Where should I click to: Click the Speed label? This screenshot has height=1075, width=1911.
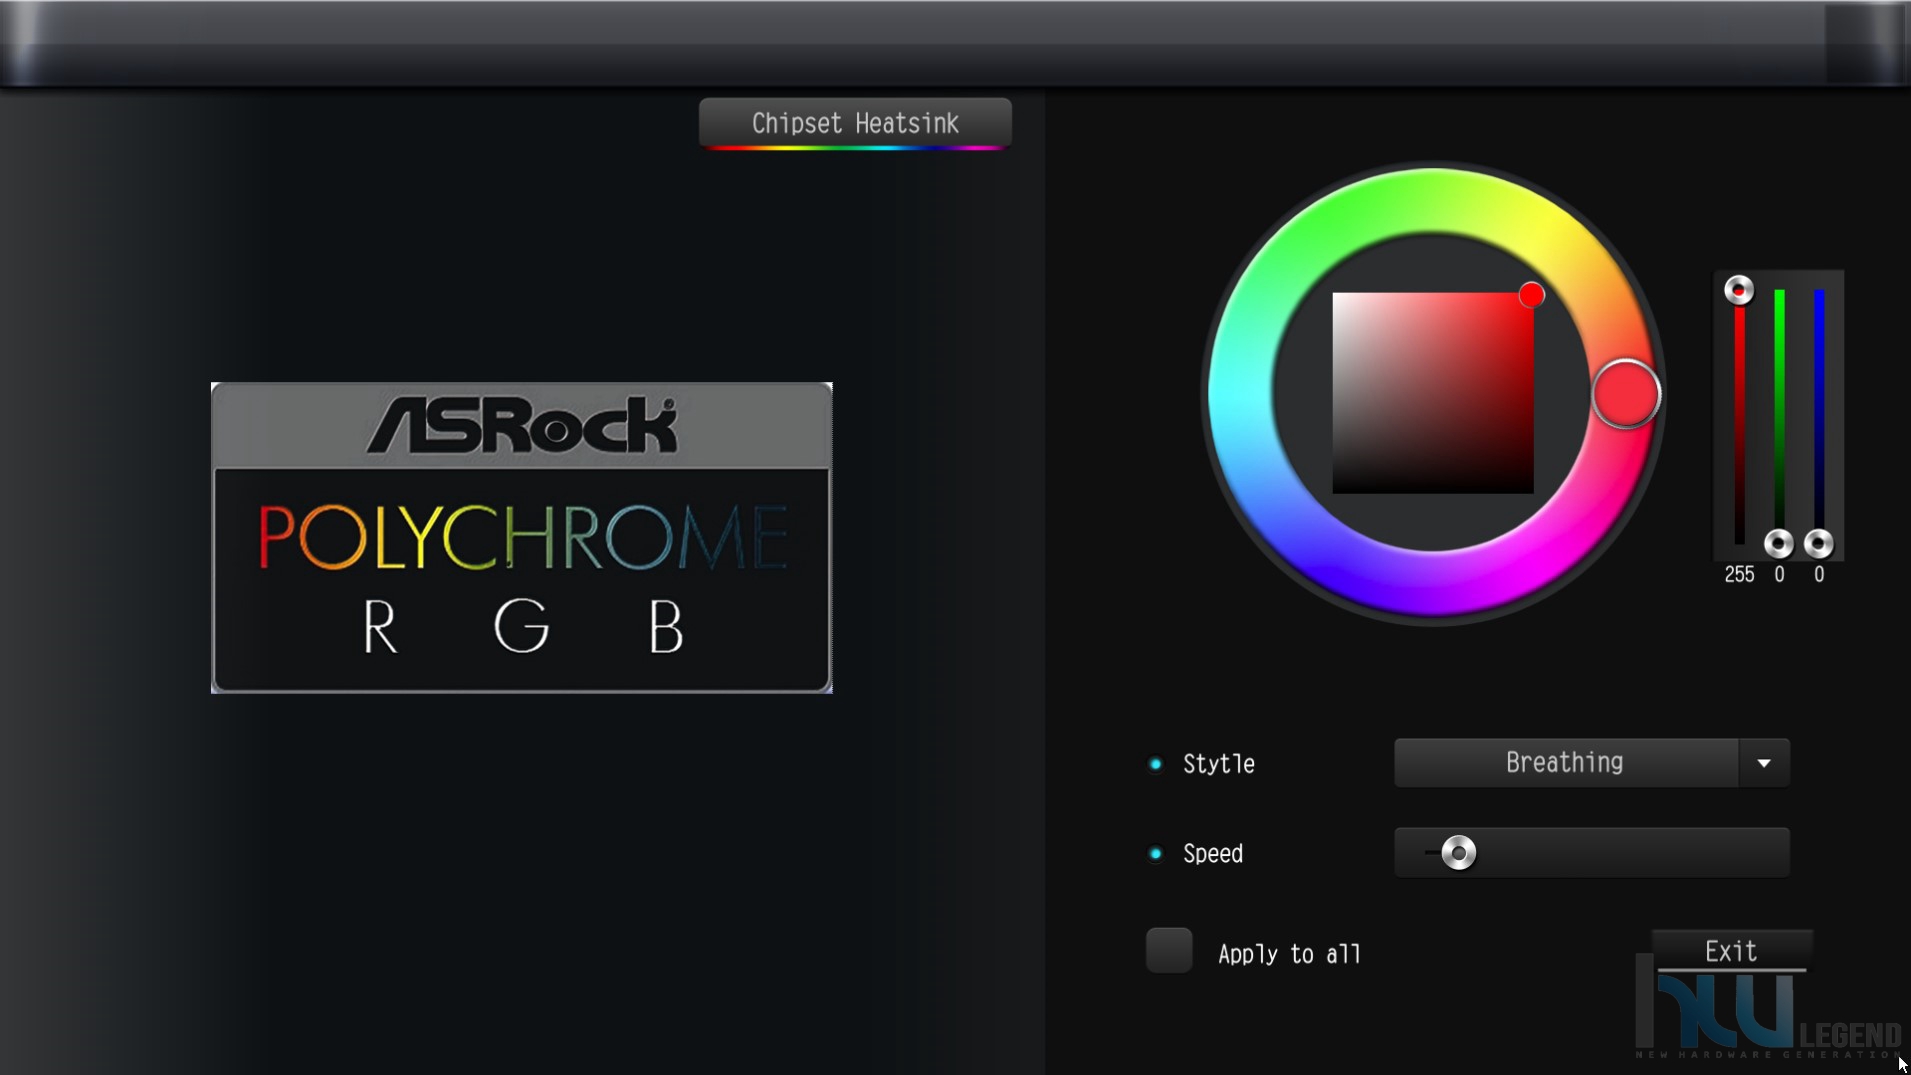coord(1213,854)
